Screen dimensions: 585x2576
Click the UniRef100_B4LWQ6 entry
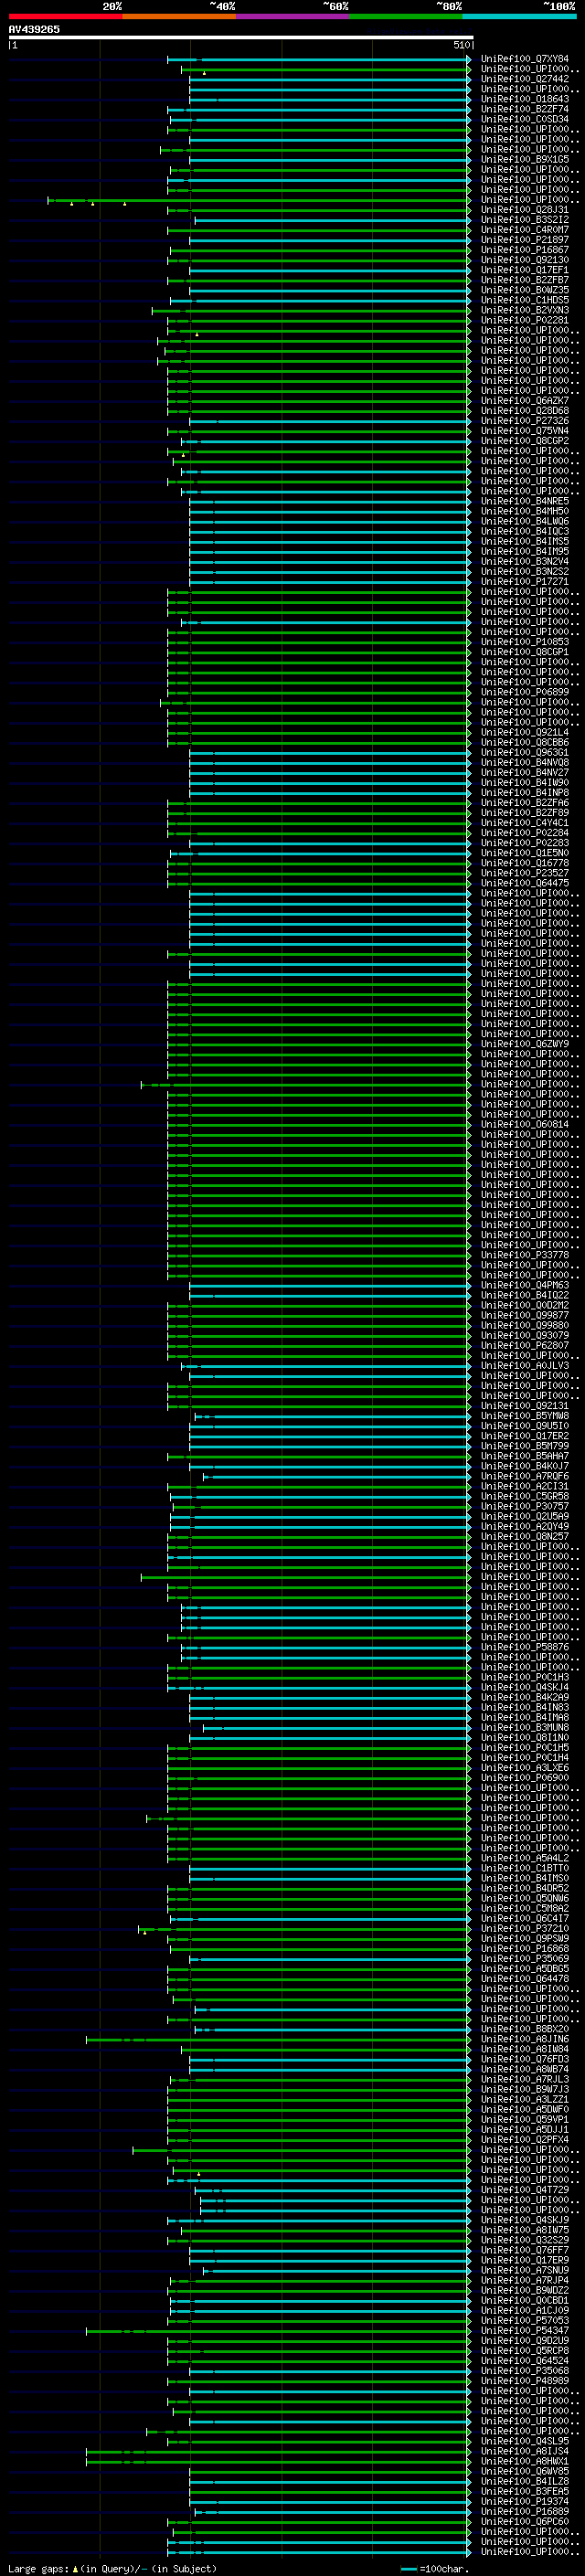[x=525, y=521]
